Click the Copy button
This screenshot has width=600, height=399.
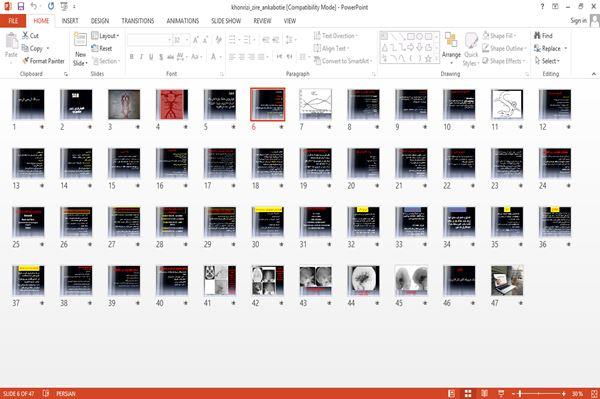click(x=33, y=48)
